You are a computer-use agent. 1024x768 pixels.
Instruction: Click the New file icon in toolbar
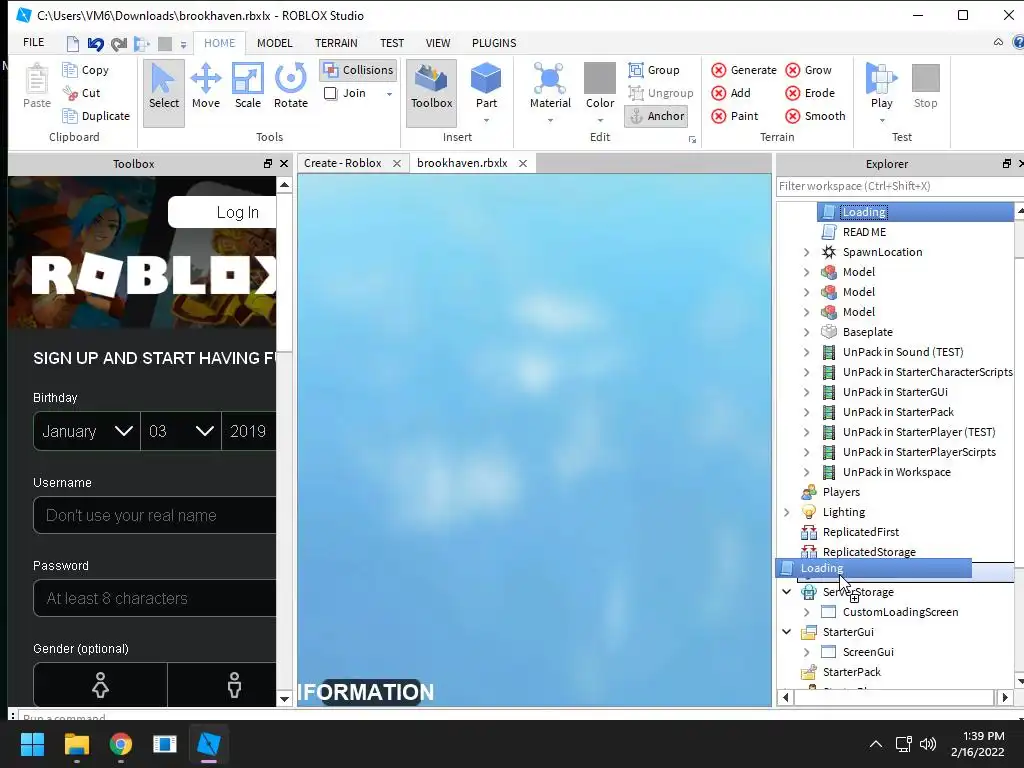tap(72, 44)
